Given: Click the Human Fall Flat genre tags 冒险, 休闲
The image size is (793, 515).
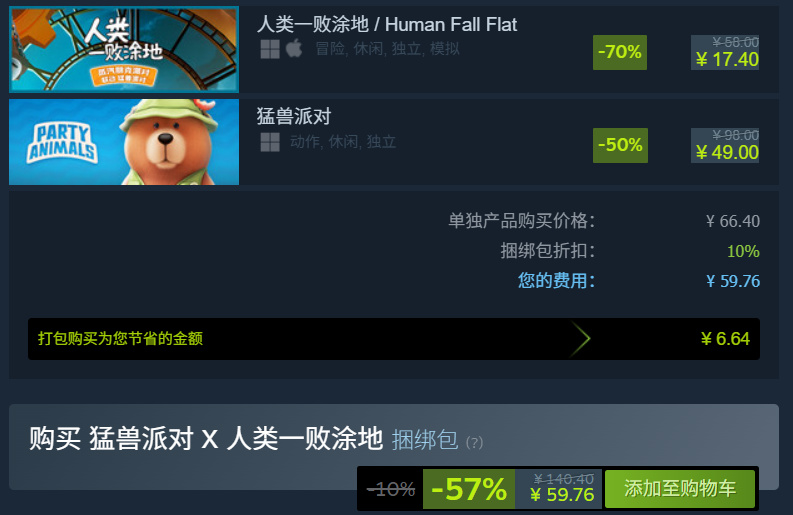Looking at the screenshot, I should [349, 49].
